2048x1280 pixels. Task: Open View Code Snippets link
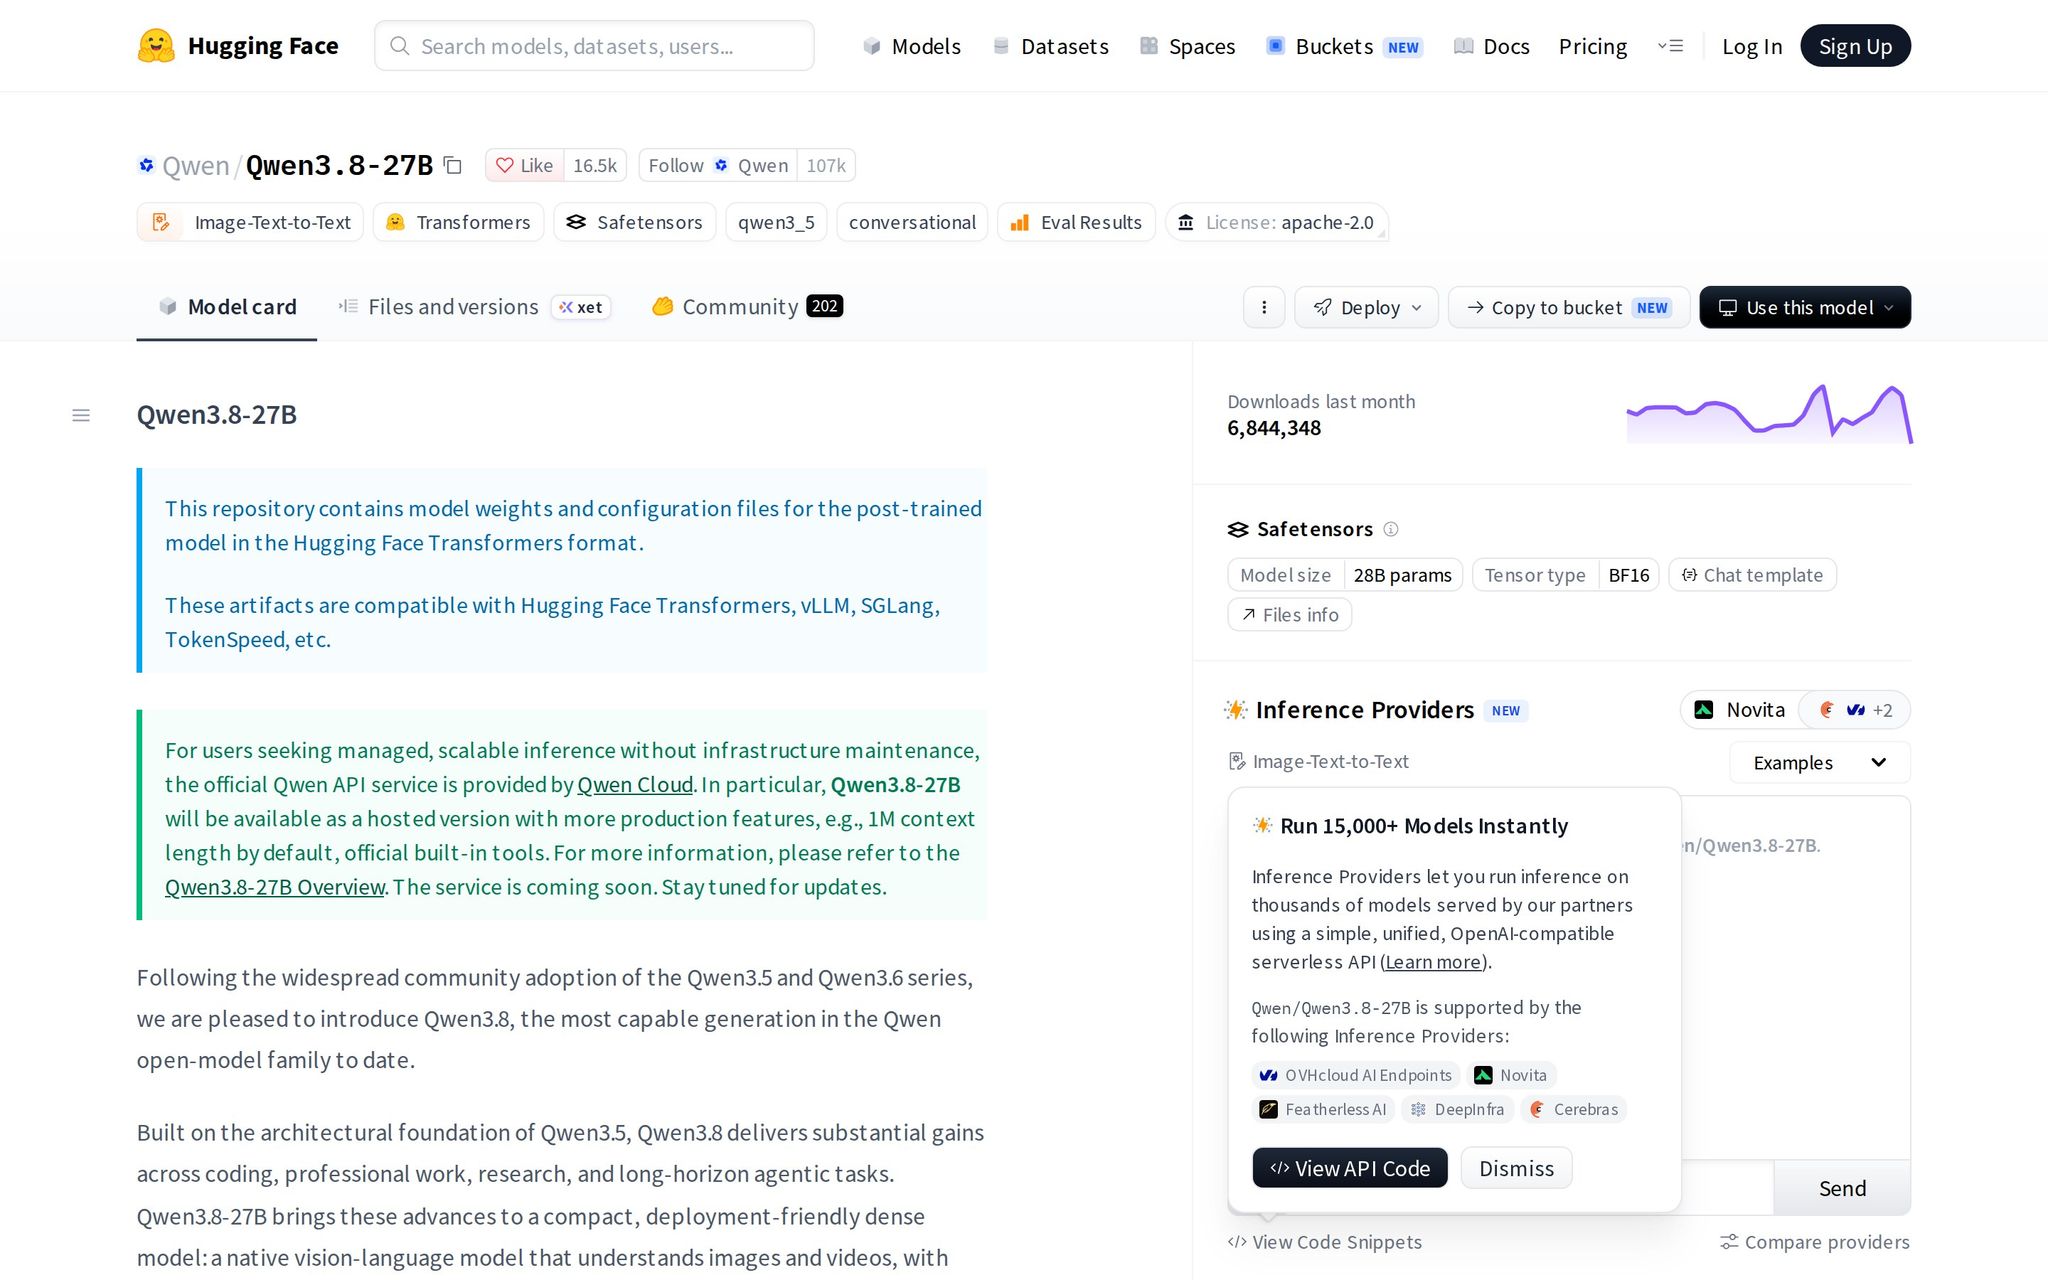(1325, 1242)
